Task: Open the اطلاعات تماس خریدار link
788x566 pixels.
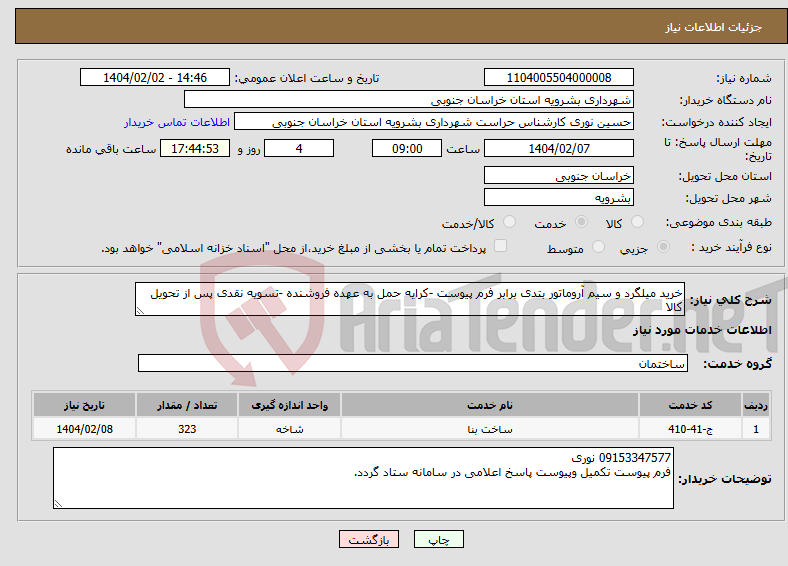Action: (x=177, y=122)
